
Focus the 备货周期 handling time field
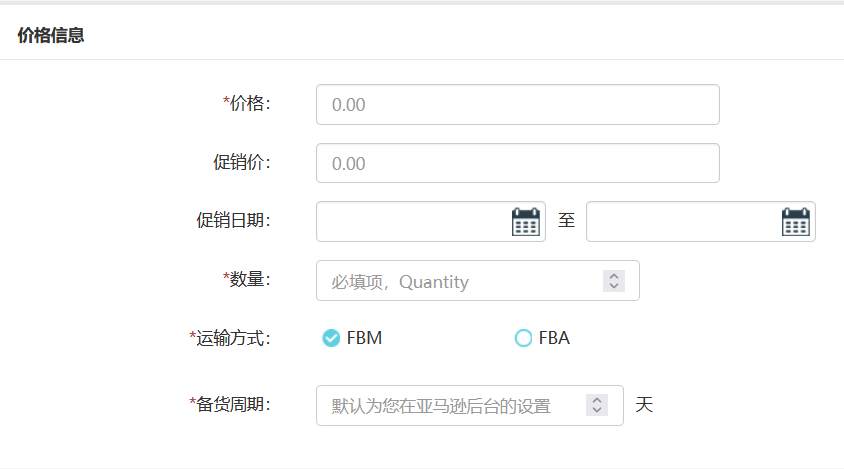(470, 405)
